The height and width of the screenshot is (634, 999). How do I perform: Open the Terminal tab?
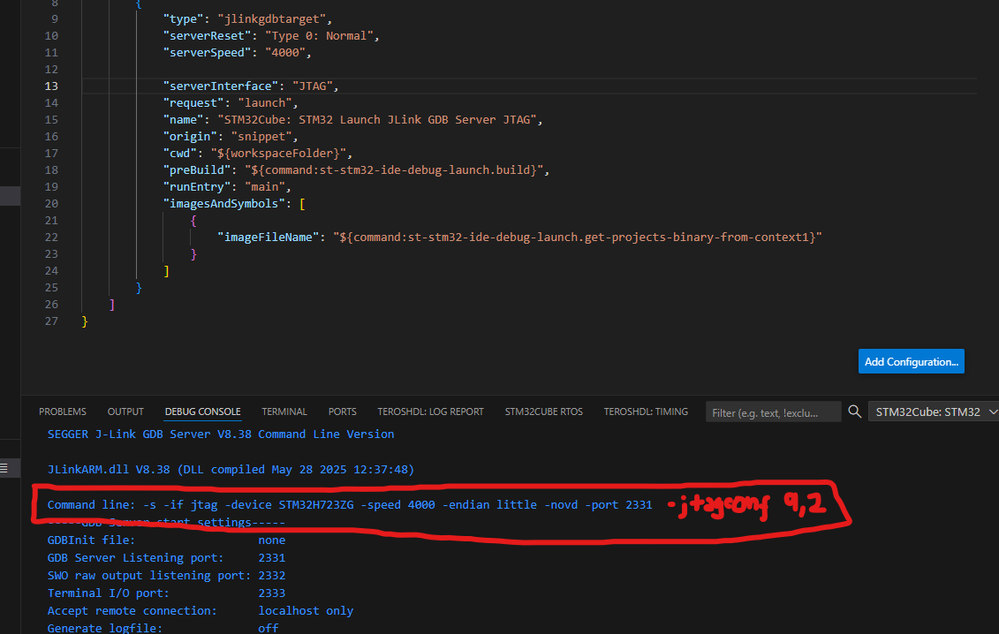tap(284, 412)
